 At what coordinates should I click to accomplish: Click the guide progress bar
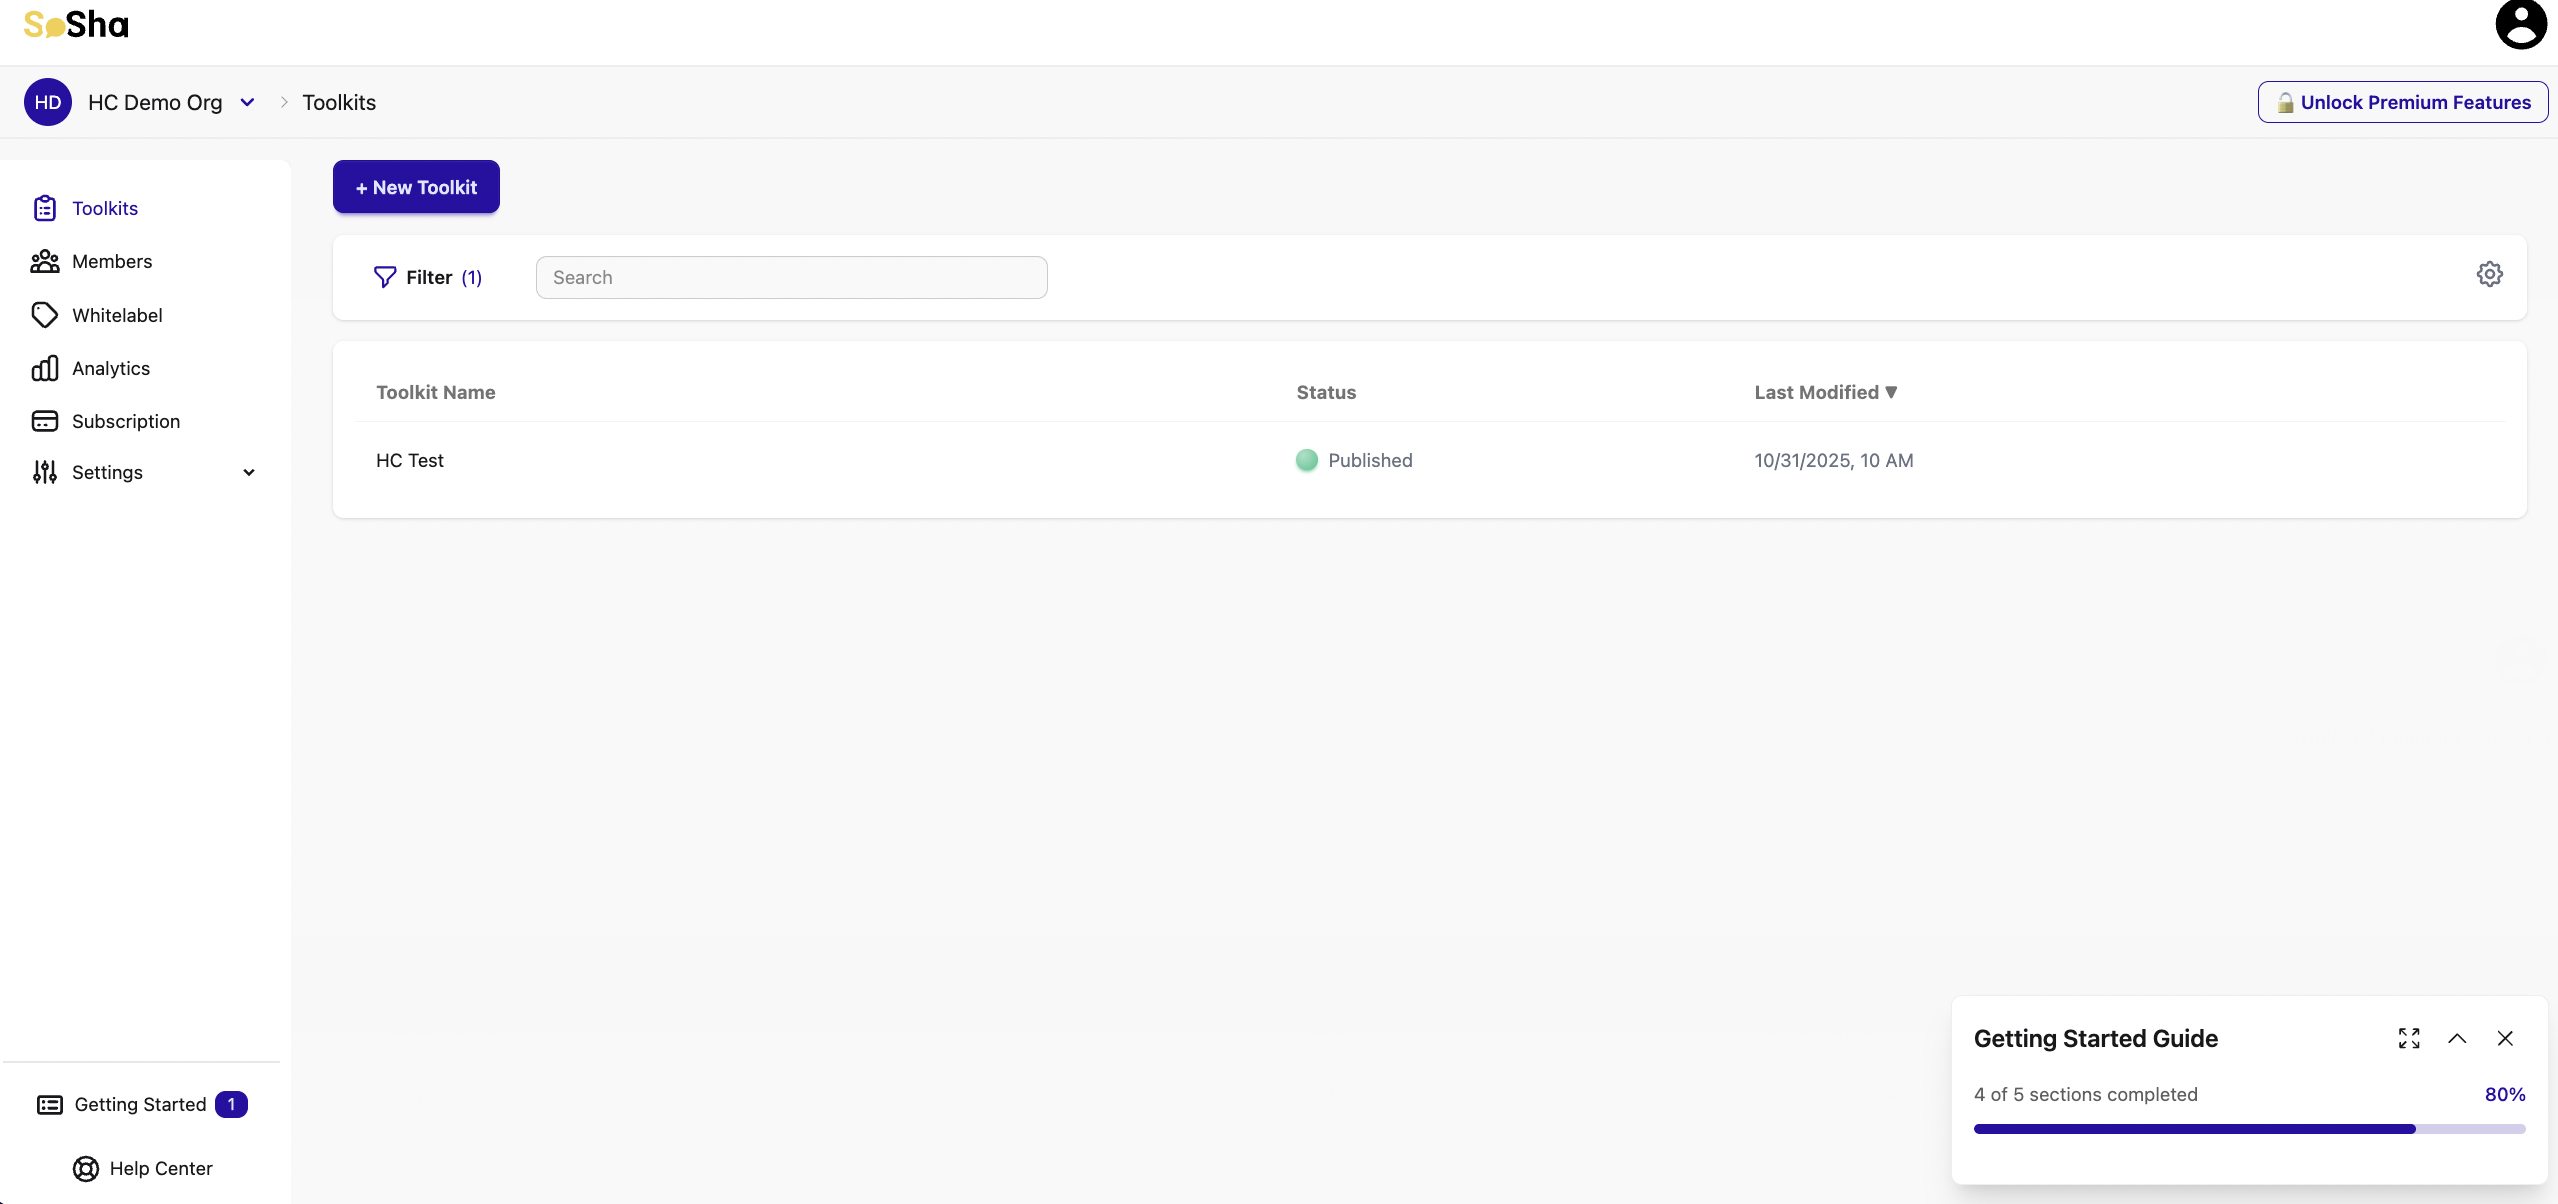point(2249,1128)
